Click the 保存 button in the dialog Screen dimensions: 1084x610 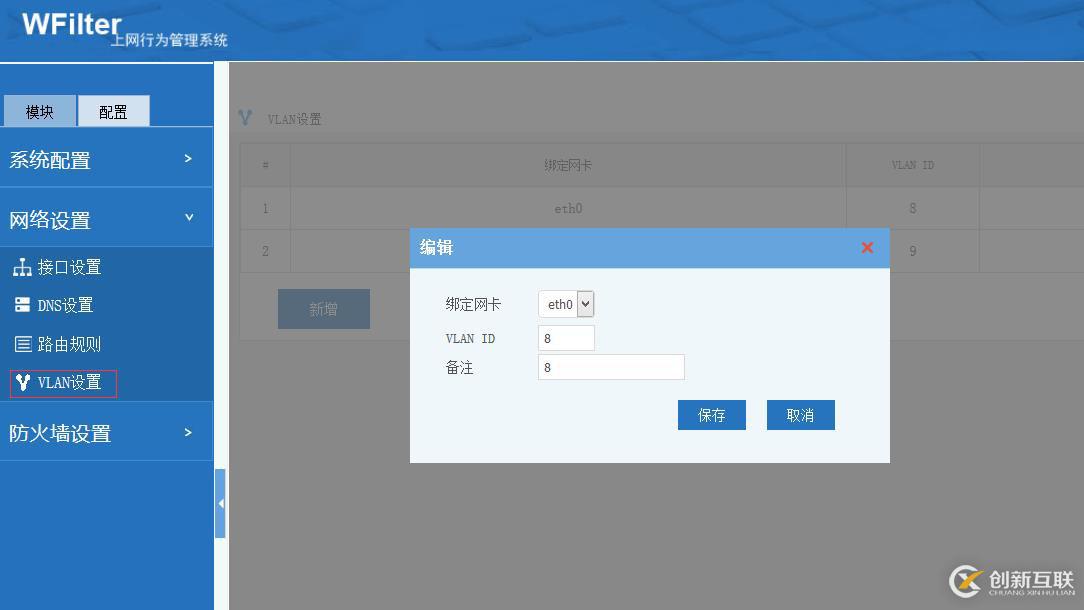711,415
